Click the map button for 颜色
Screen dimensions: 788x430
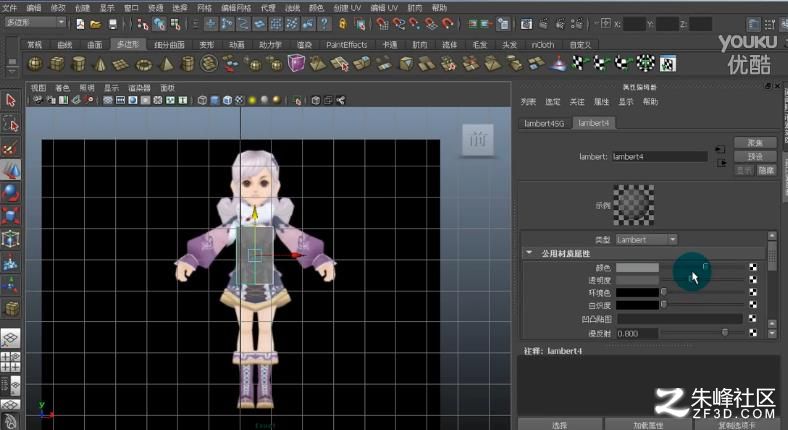point(753,267)
